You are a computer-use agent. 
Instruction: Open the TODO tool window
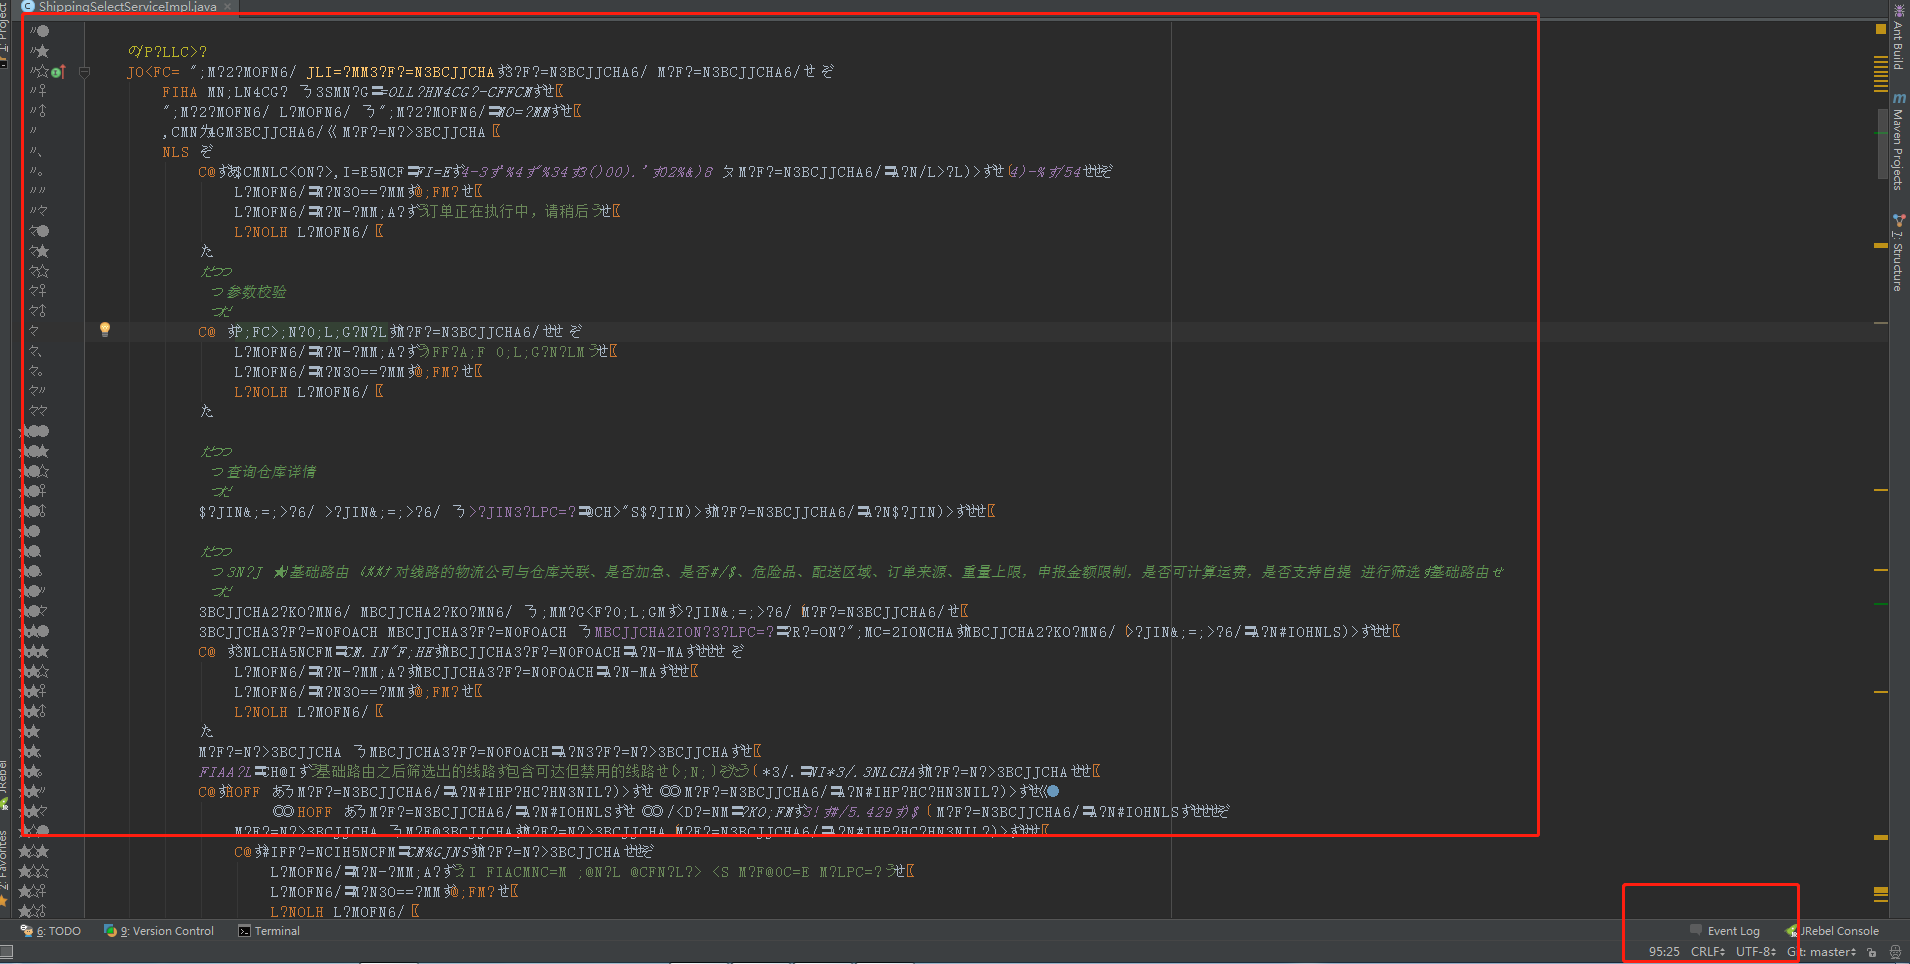51,931
